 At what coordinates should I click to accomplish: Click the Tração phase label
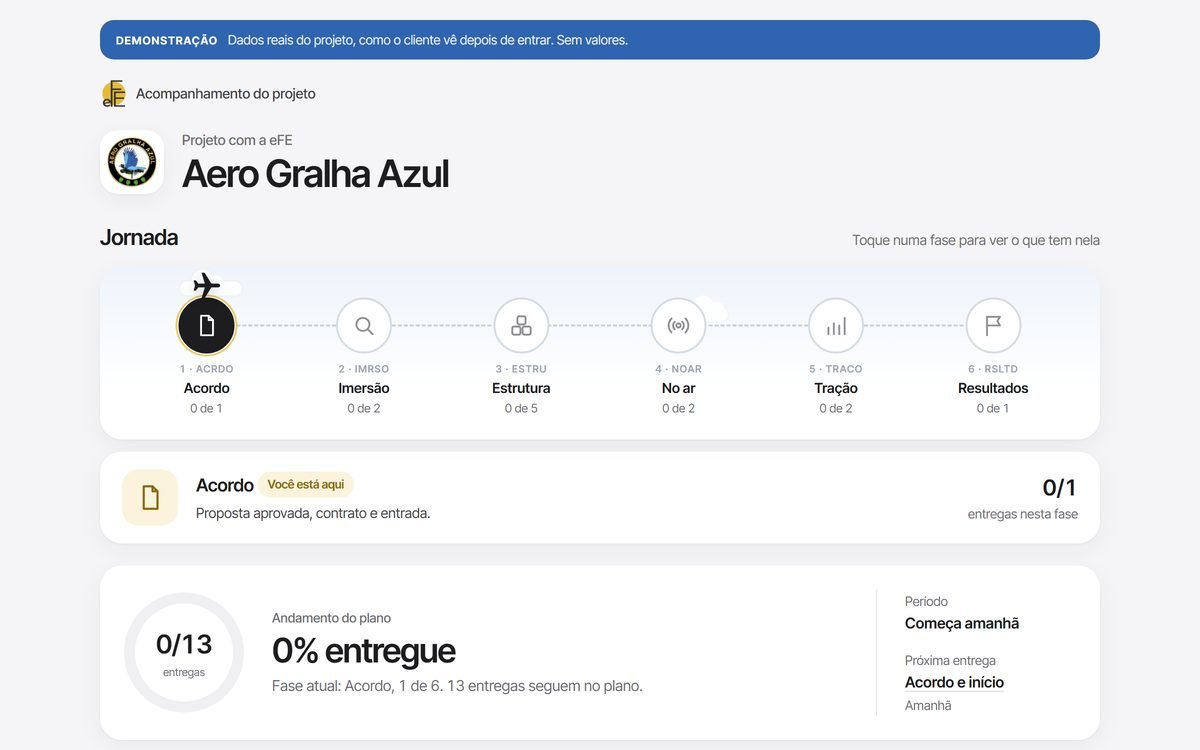click(x=836, y=388)
